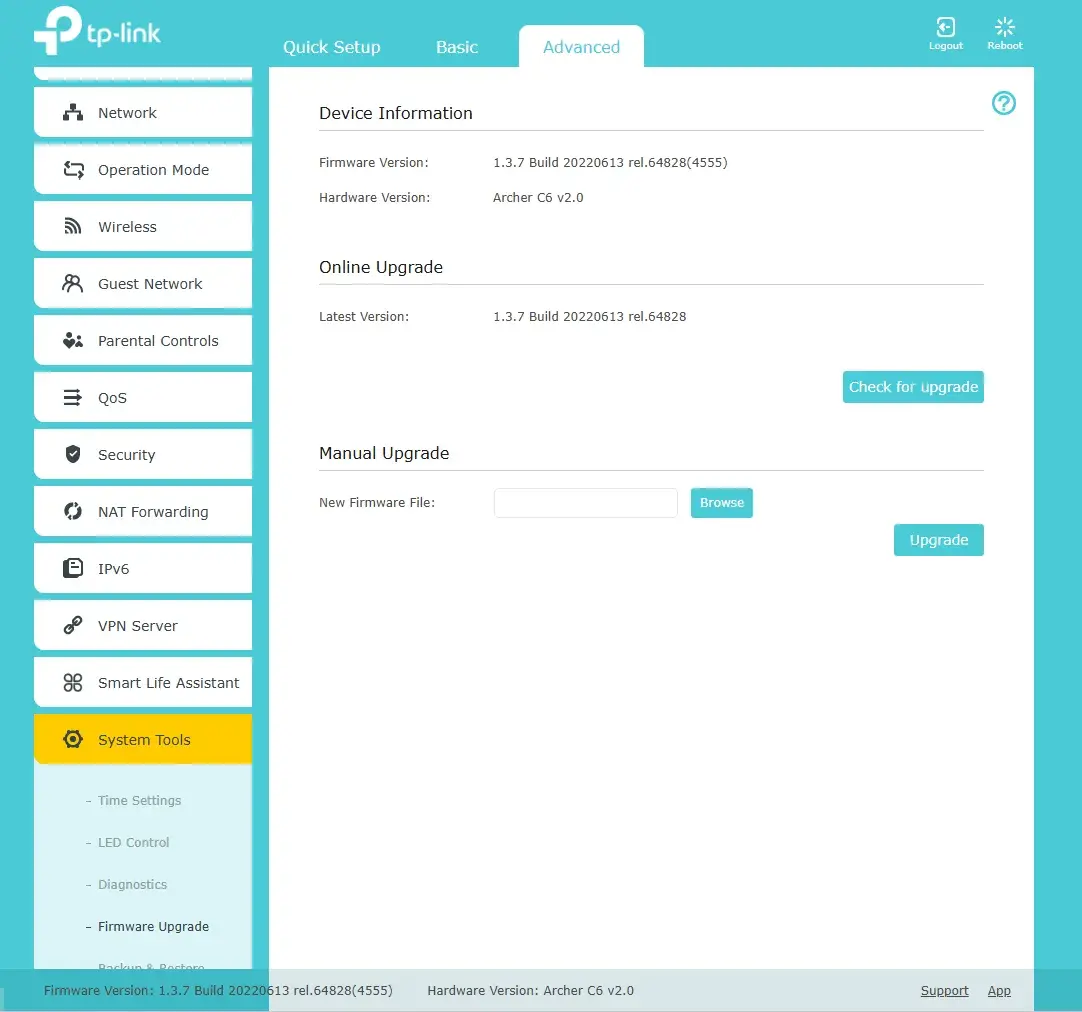
Task: Click the System Tools gear icon
Action: 72,739
